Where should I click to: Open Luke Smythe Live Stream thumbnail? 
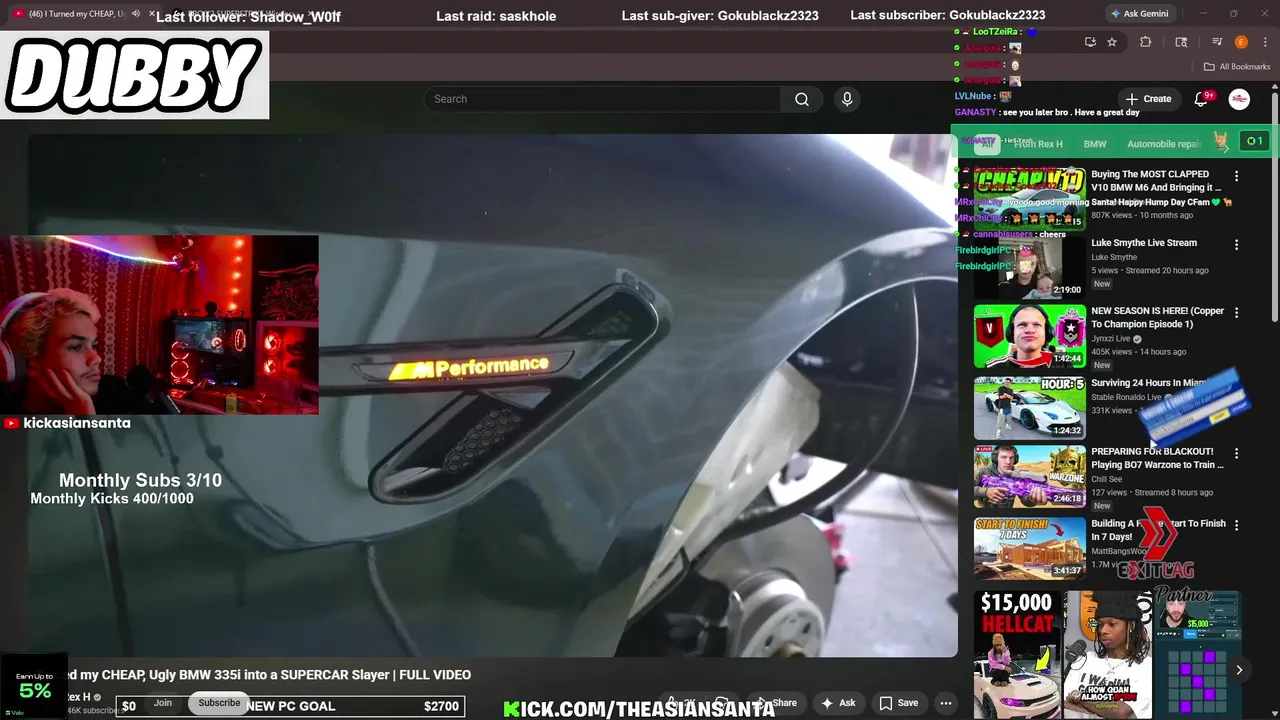tap(1030, 267)
